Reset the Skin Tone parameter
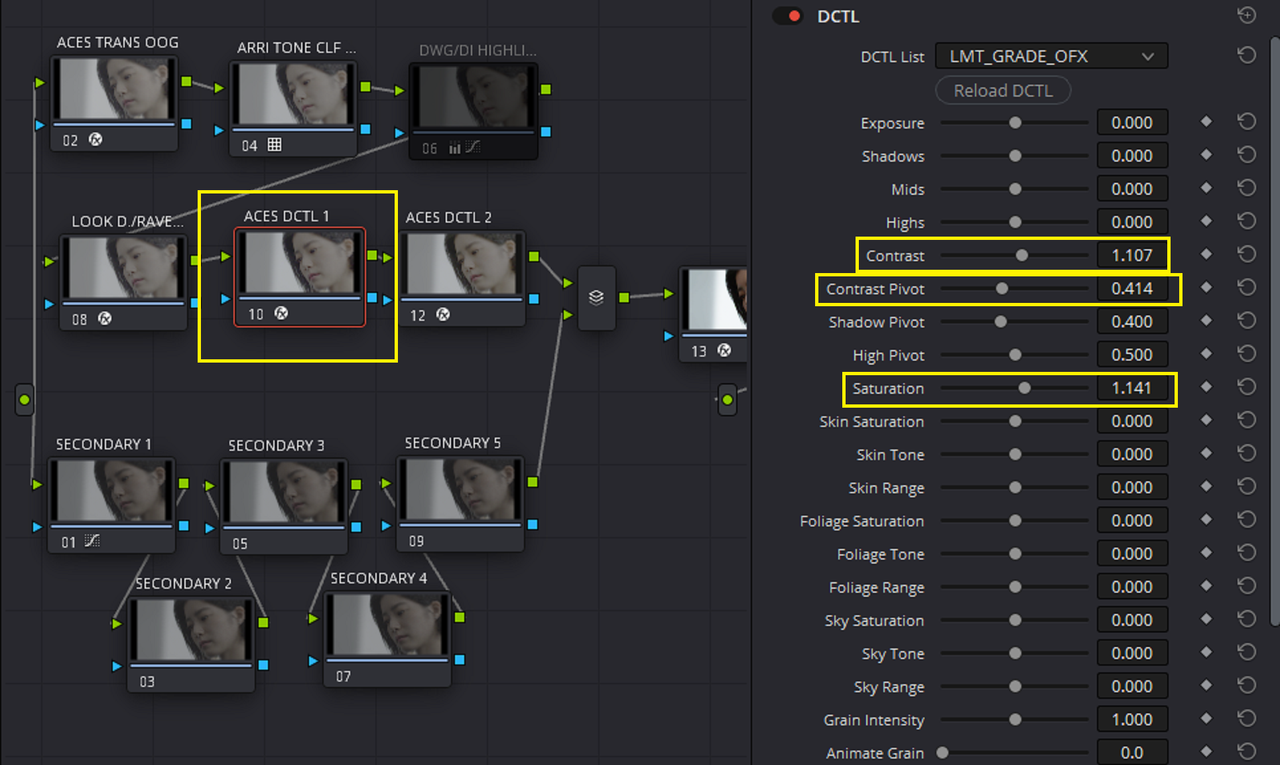Image resolution: width=1280 pixels, height=765 pixels. [1246, 453]
